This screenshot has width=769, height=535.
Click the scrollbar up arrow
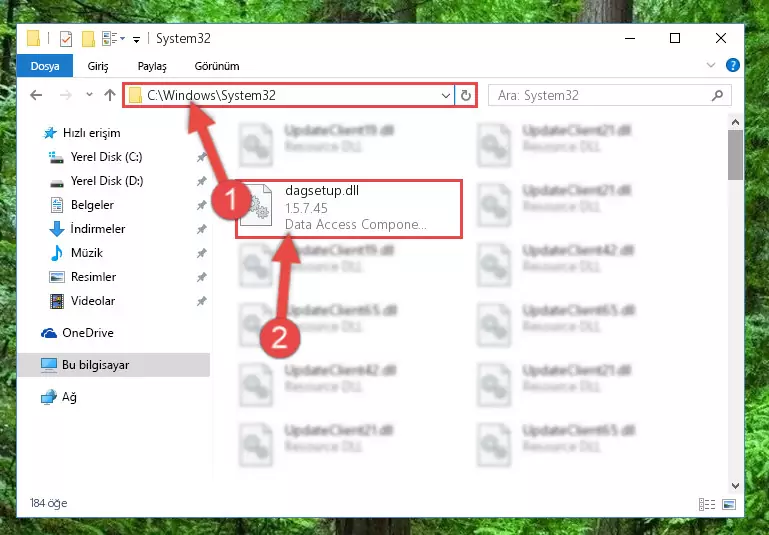(x=735, y=122)
